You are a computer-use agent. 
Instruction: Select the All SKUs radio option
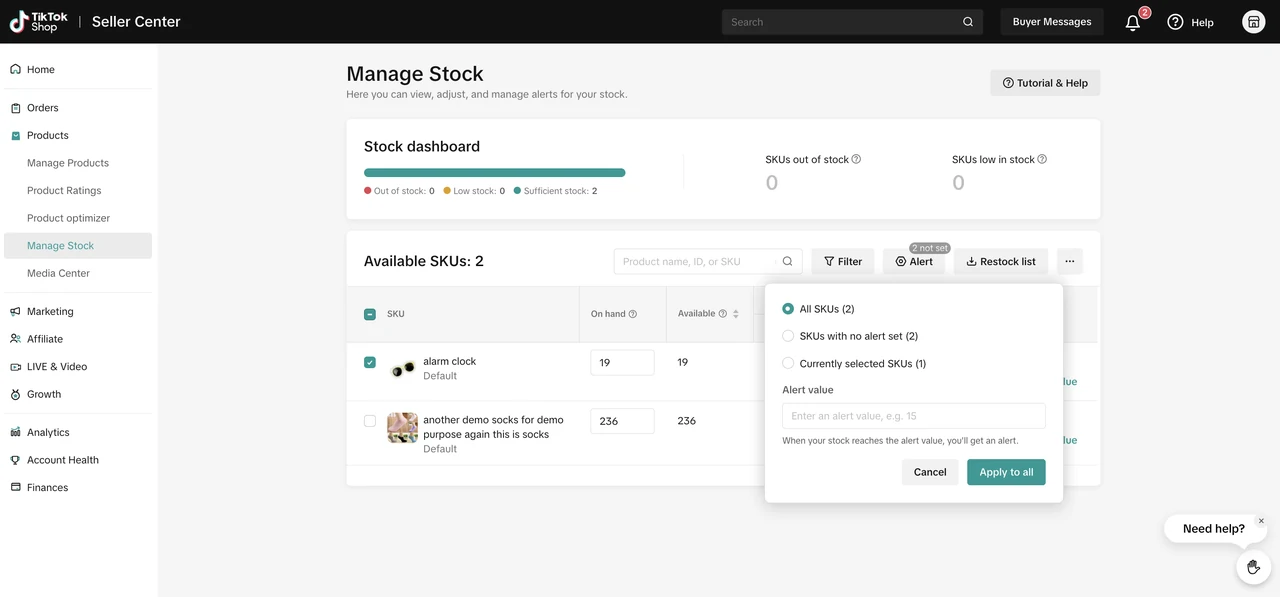pos(788,309)
